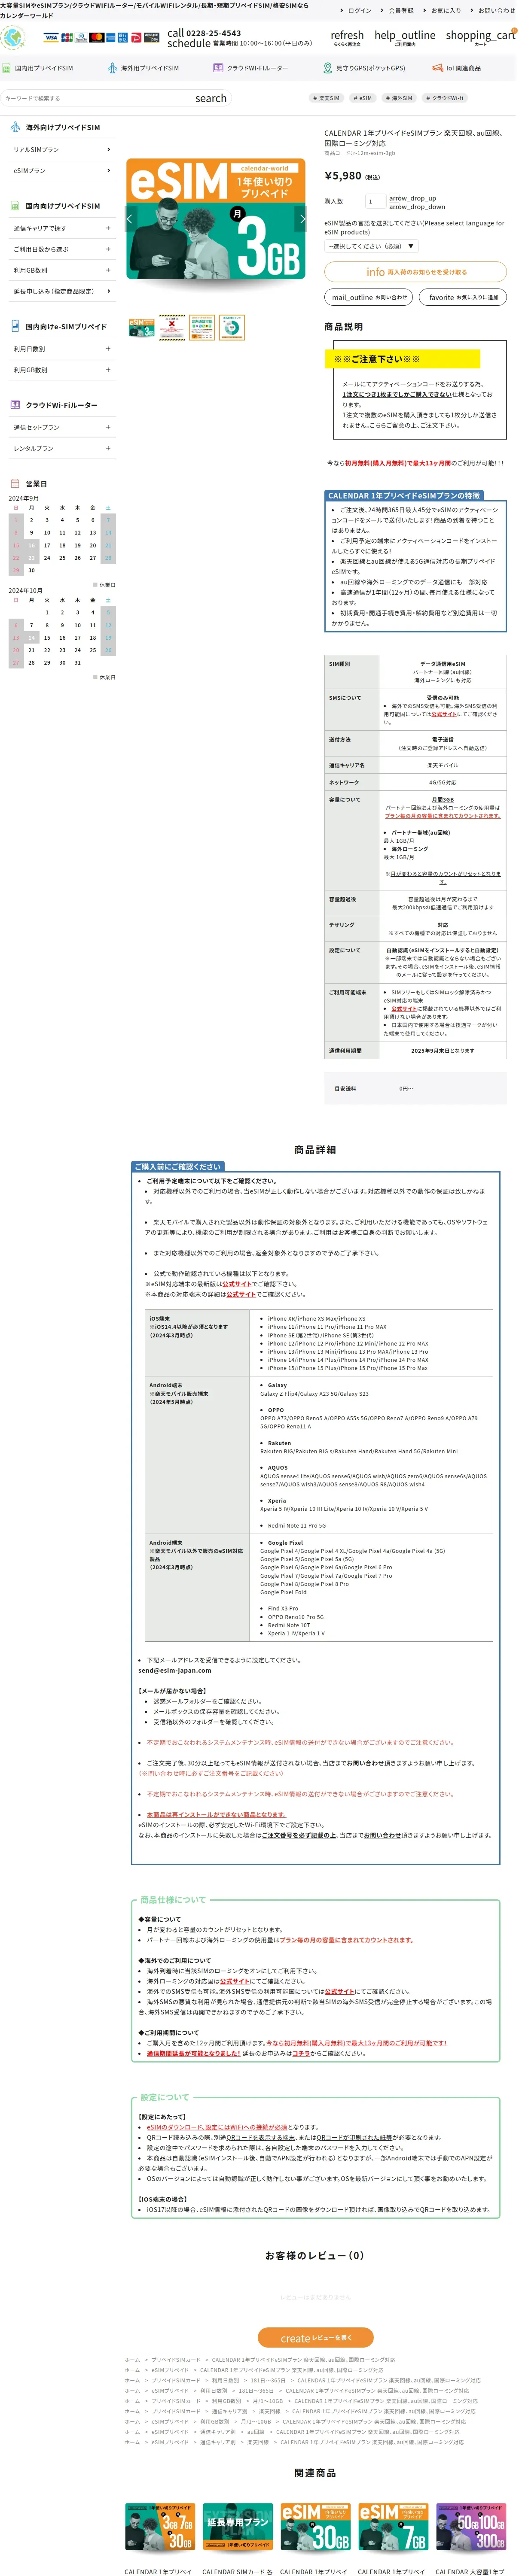Click the Calendar World globe logo
The height and width of the screenshot is (2576, 519).
coord(13,38)
